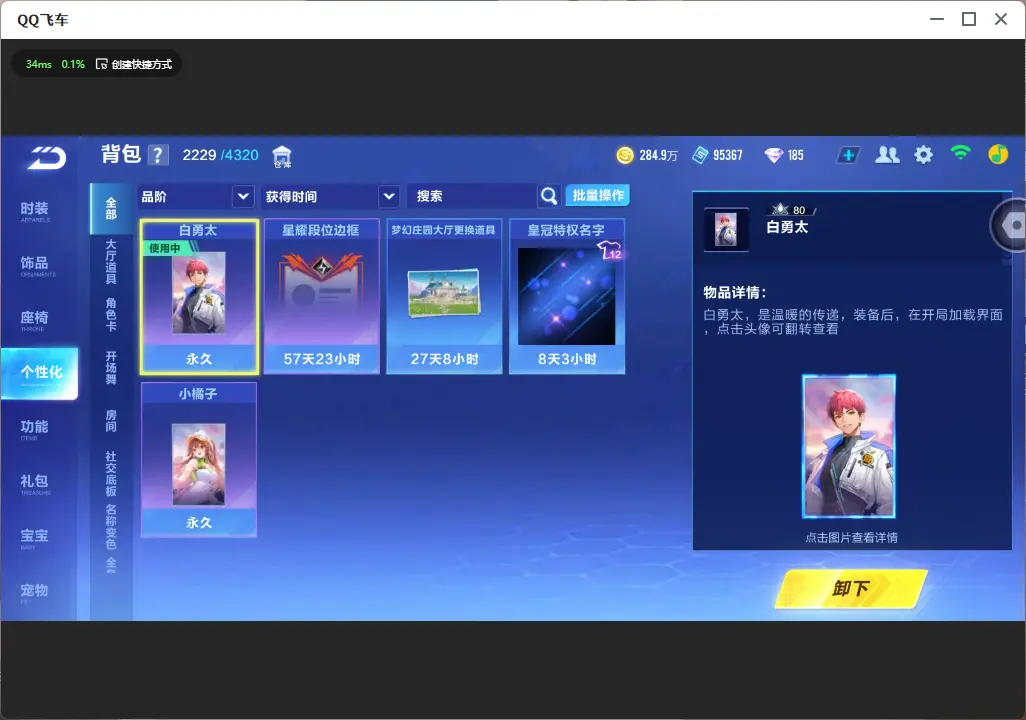The image size is (1026, 720).
Task: Minimize the QQ飞车 window
Action: (937, 20)
